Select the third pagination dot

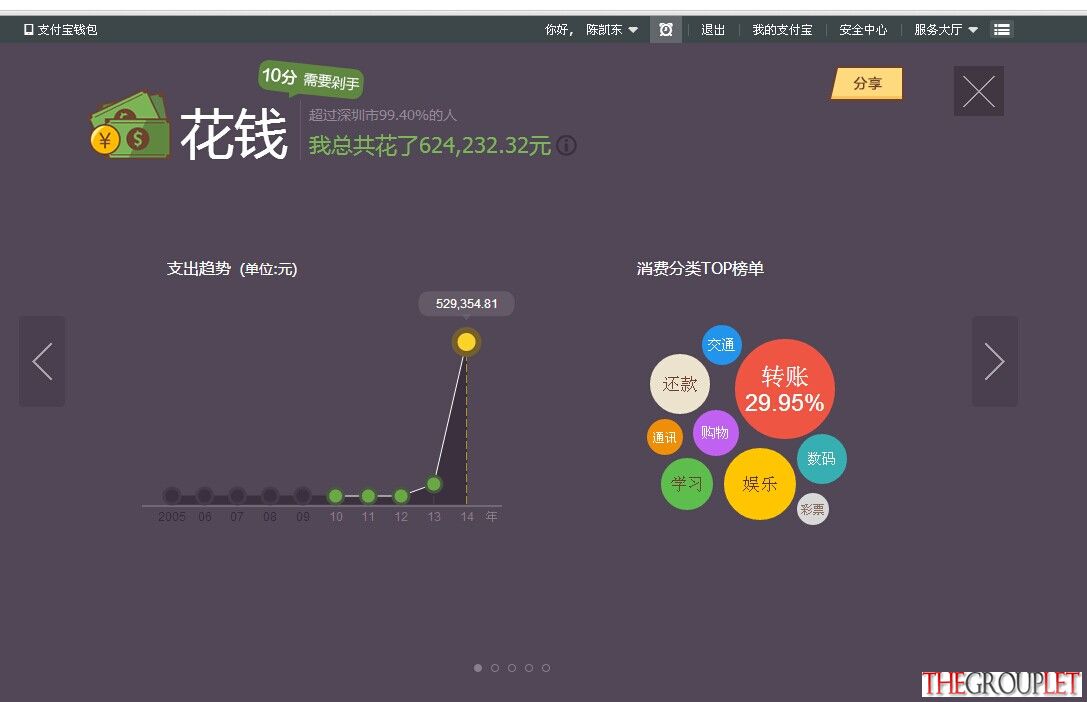click(512, 668)
